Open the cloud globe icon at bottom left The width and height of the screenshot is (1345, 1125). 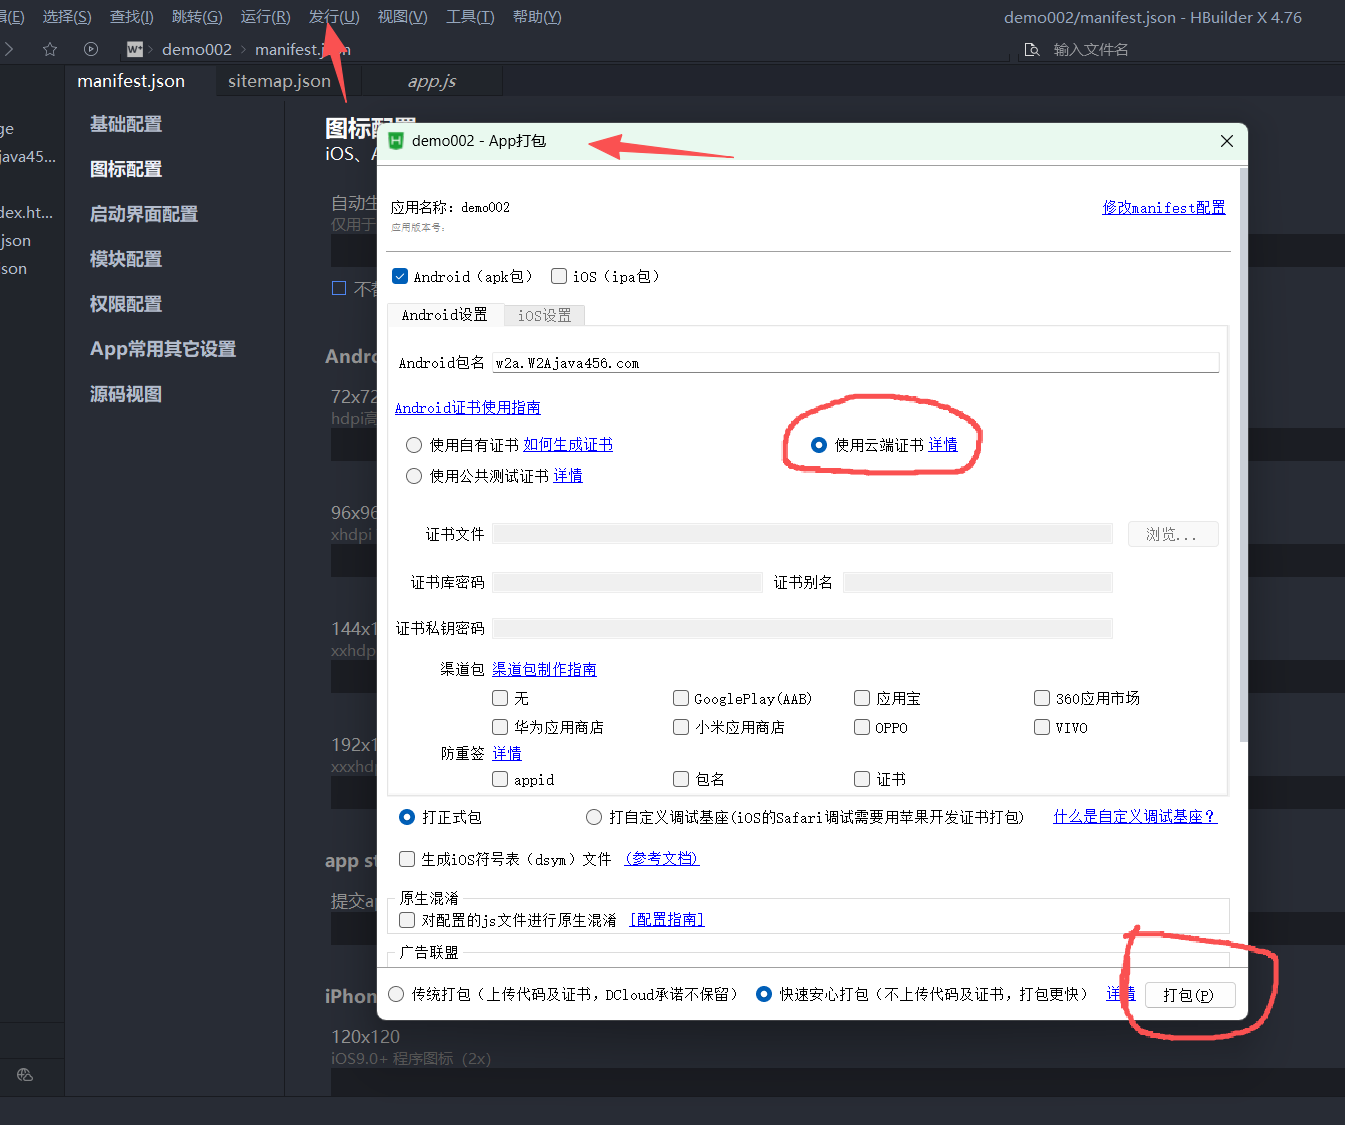[x=25, y=1075]
